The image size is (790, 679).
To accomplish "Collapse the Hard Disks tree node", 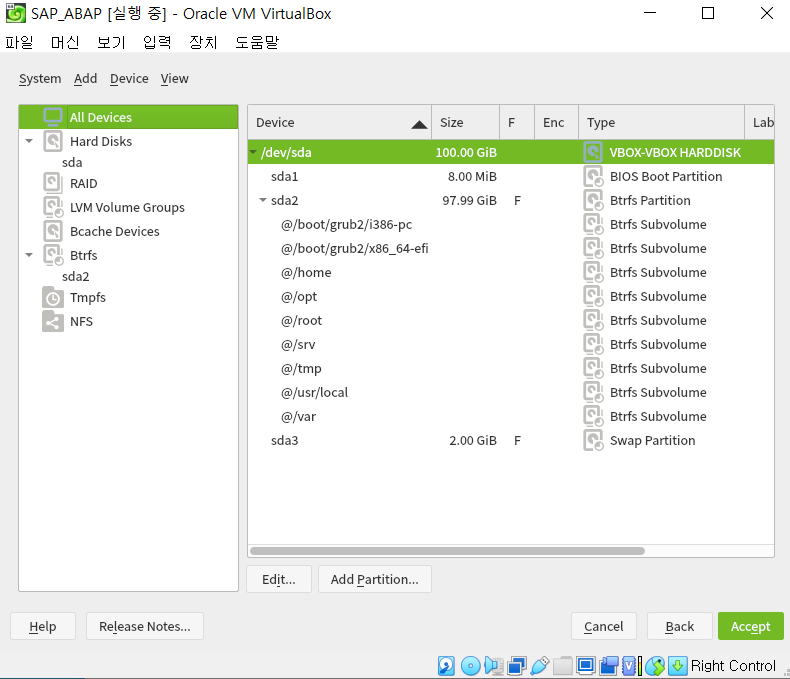I will (29, 141).
